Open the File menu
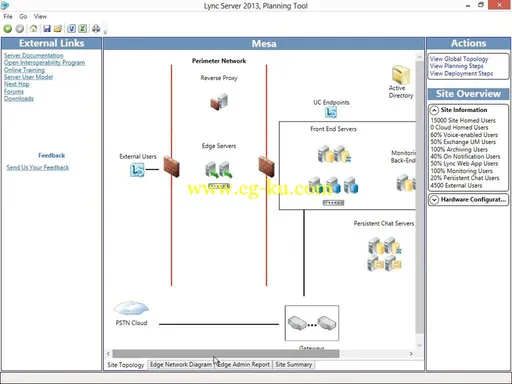This screenshot has width=512, height=384. click(8, 16)
